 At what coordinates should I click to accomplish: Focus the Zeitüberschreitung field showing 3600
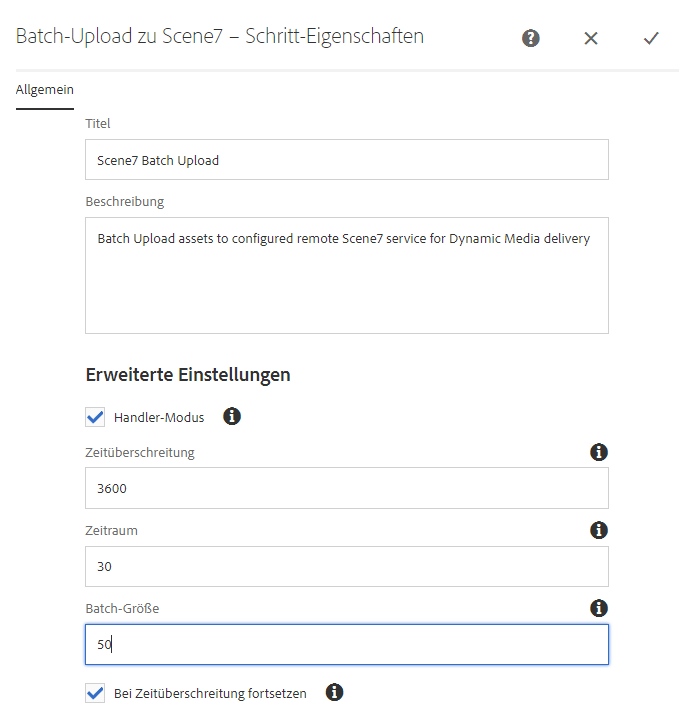(346, 488)
